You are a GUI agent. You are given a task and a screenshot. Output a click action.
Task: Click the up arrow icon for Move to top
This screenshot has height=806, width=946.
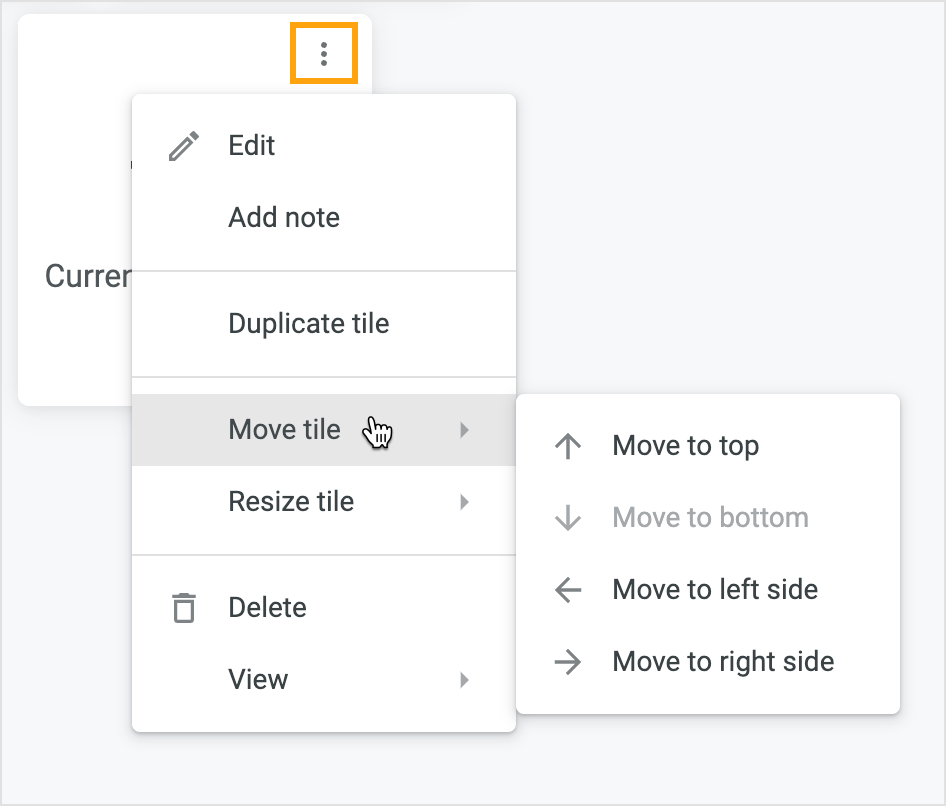[568, 446]
